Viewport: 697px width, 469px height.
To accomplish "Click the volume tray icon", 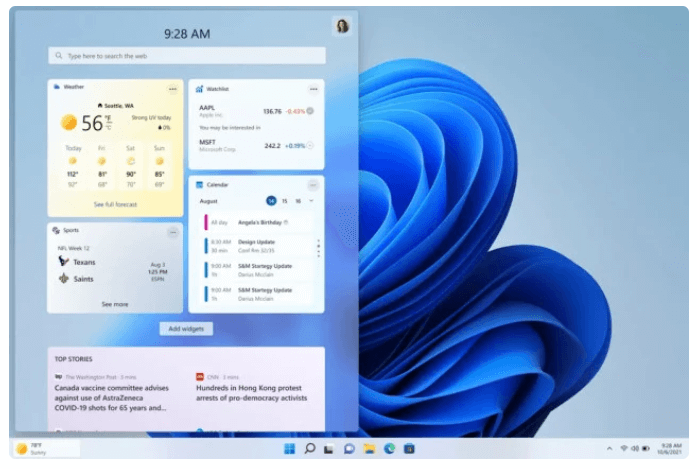I will 635,449.
